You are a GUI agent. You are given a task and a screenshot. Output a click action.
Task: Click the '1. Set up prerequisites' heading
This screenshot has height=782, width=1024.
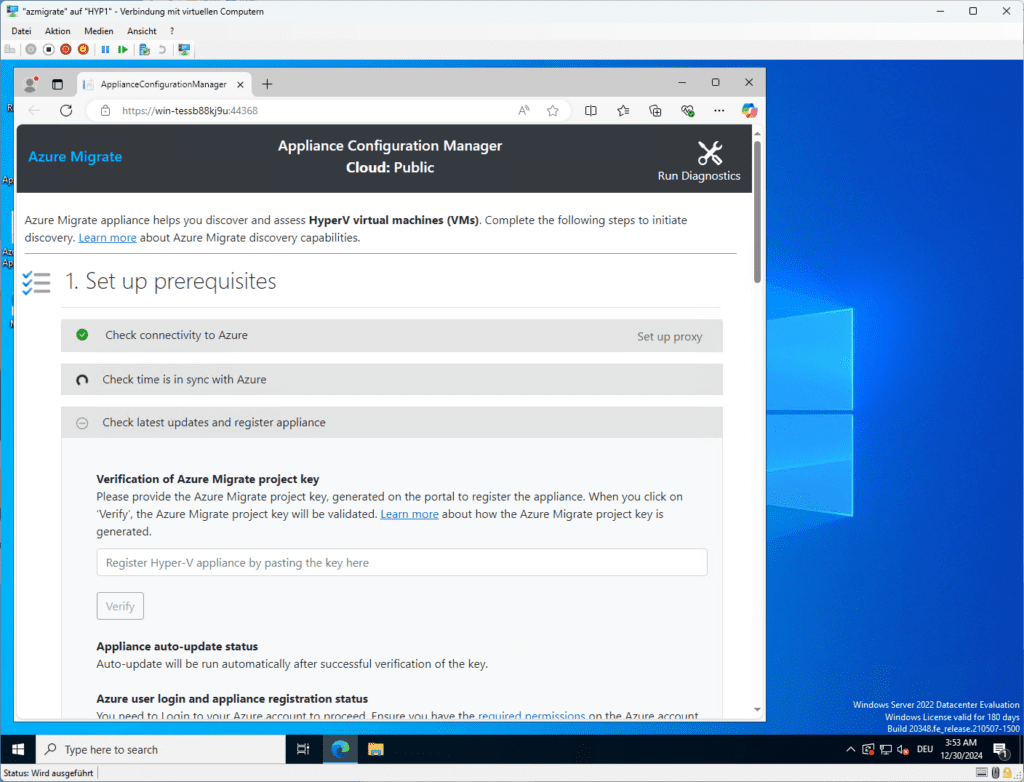click(170, 282)
